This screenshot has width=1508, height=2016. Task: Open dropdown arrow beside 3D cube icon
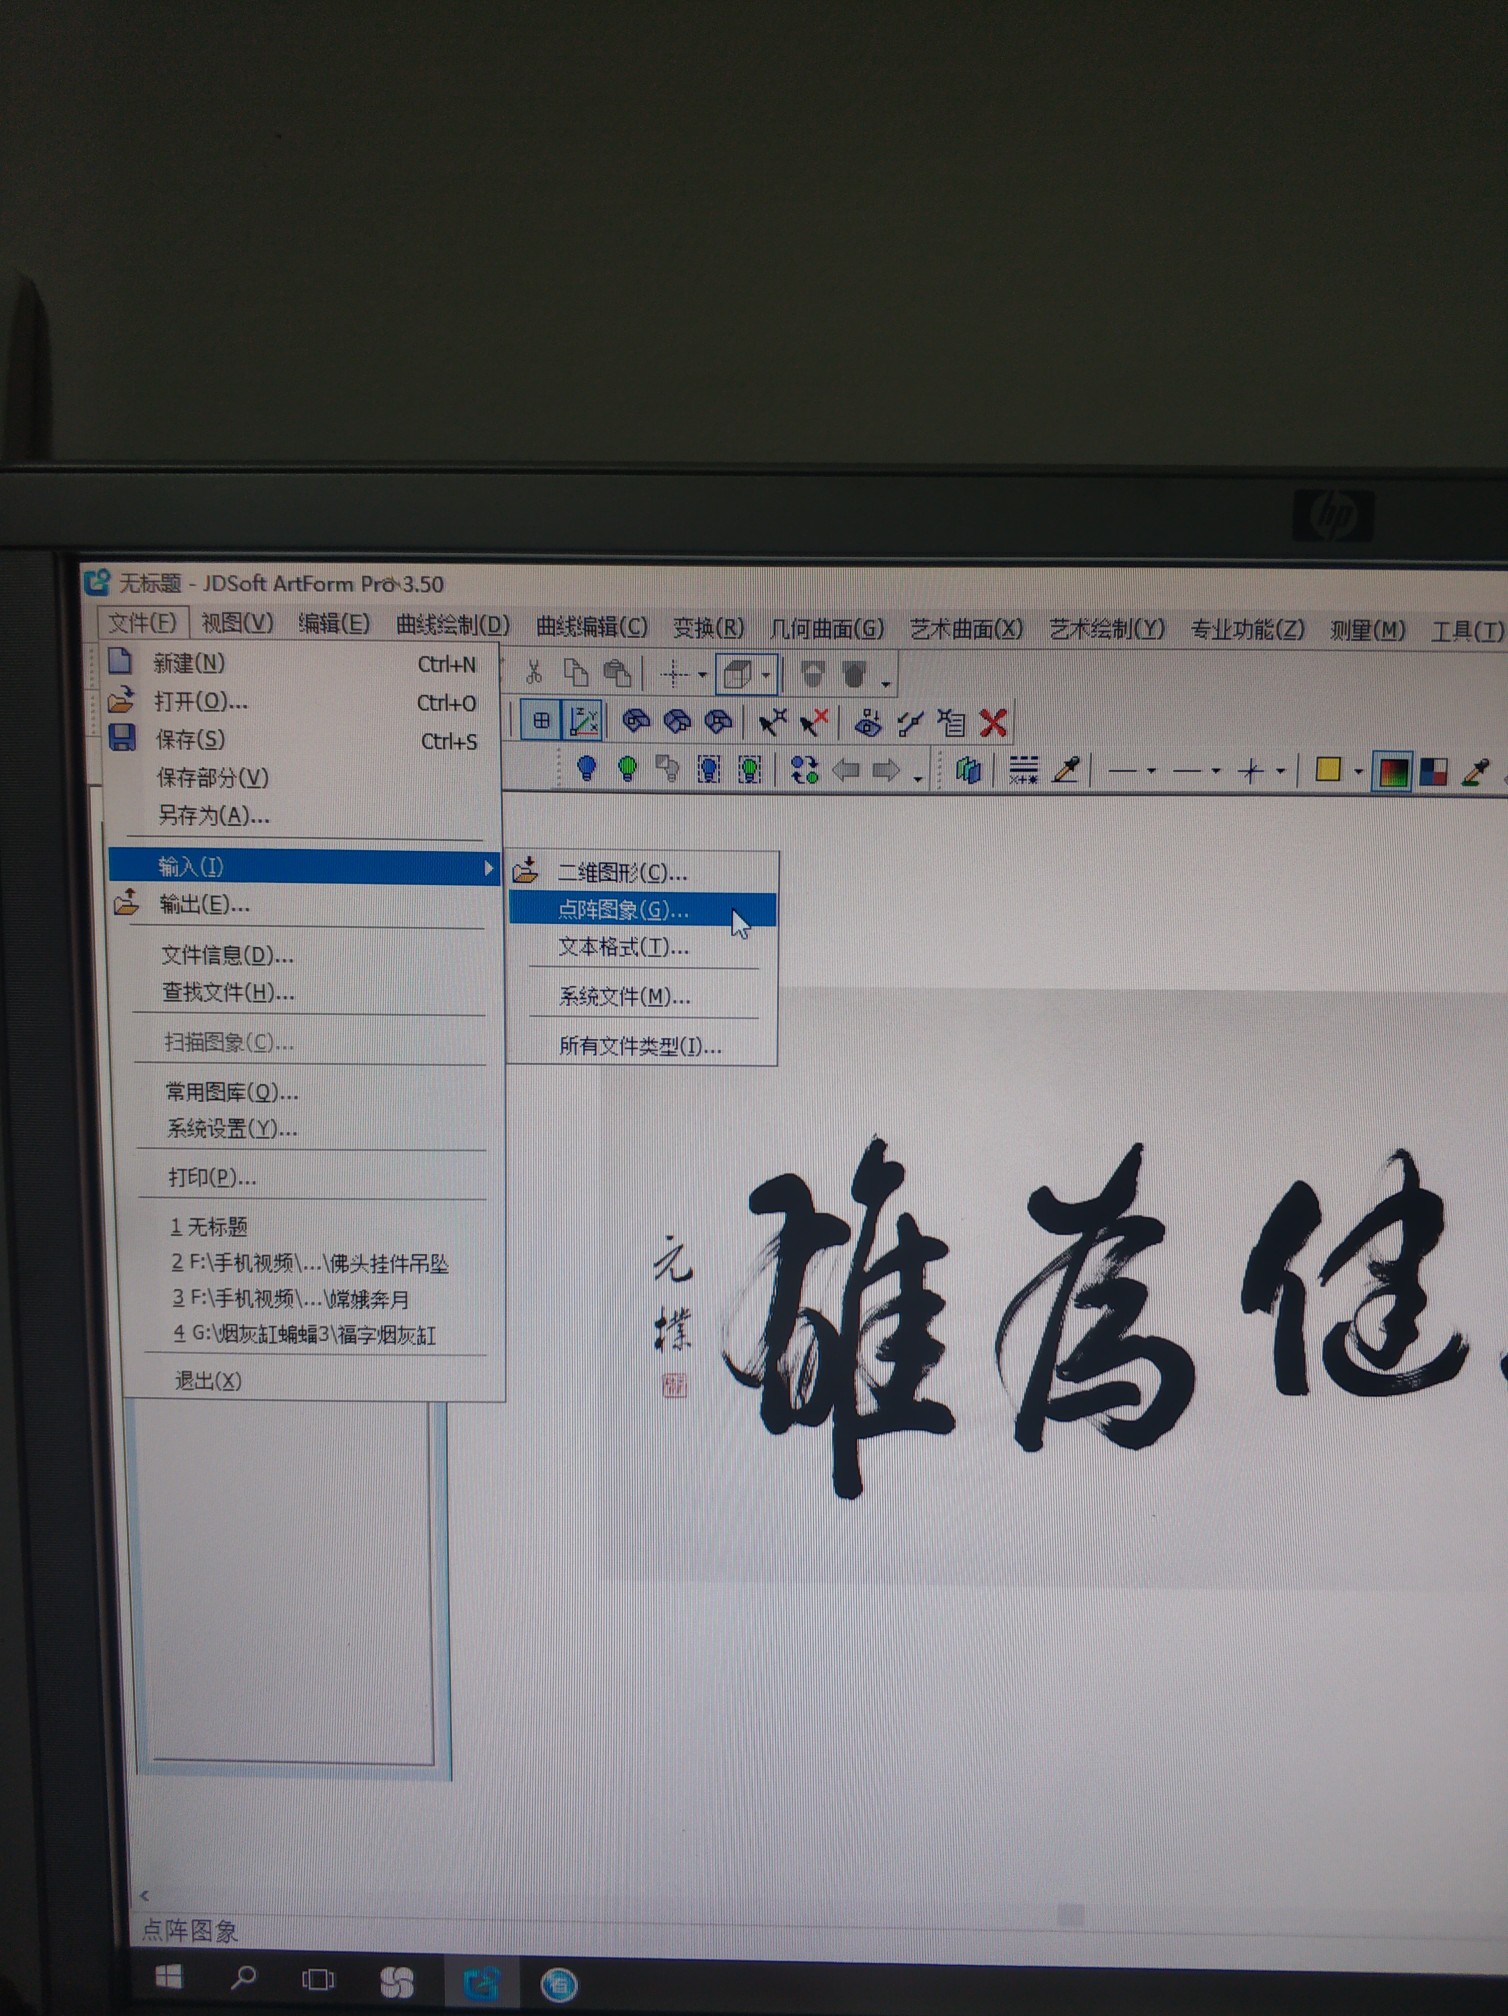(x=766, y=675)
